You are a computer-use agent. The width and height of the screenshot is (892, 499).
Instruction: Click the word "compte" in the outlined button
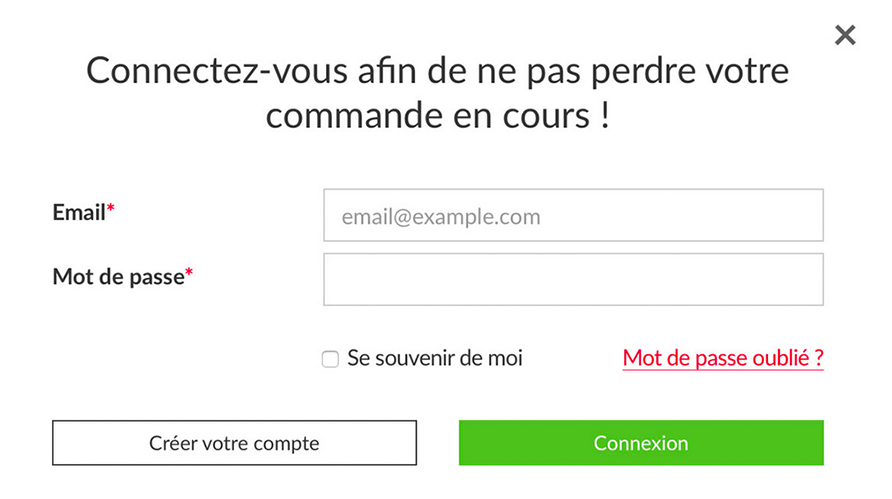point(285,443)
